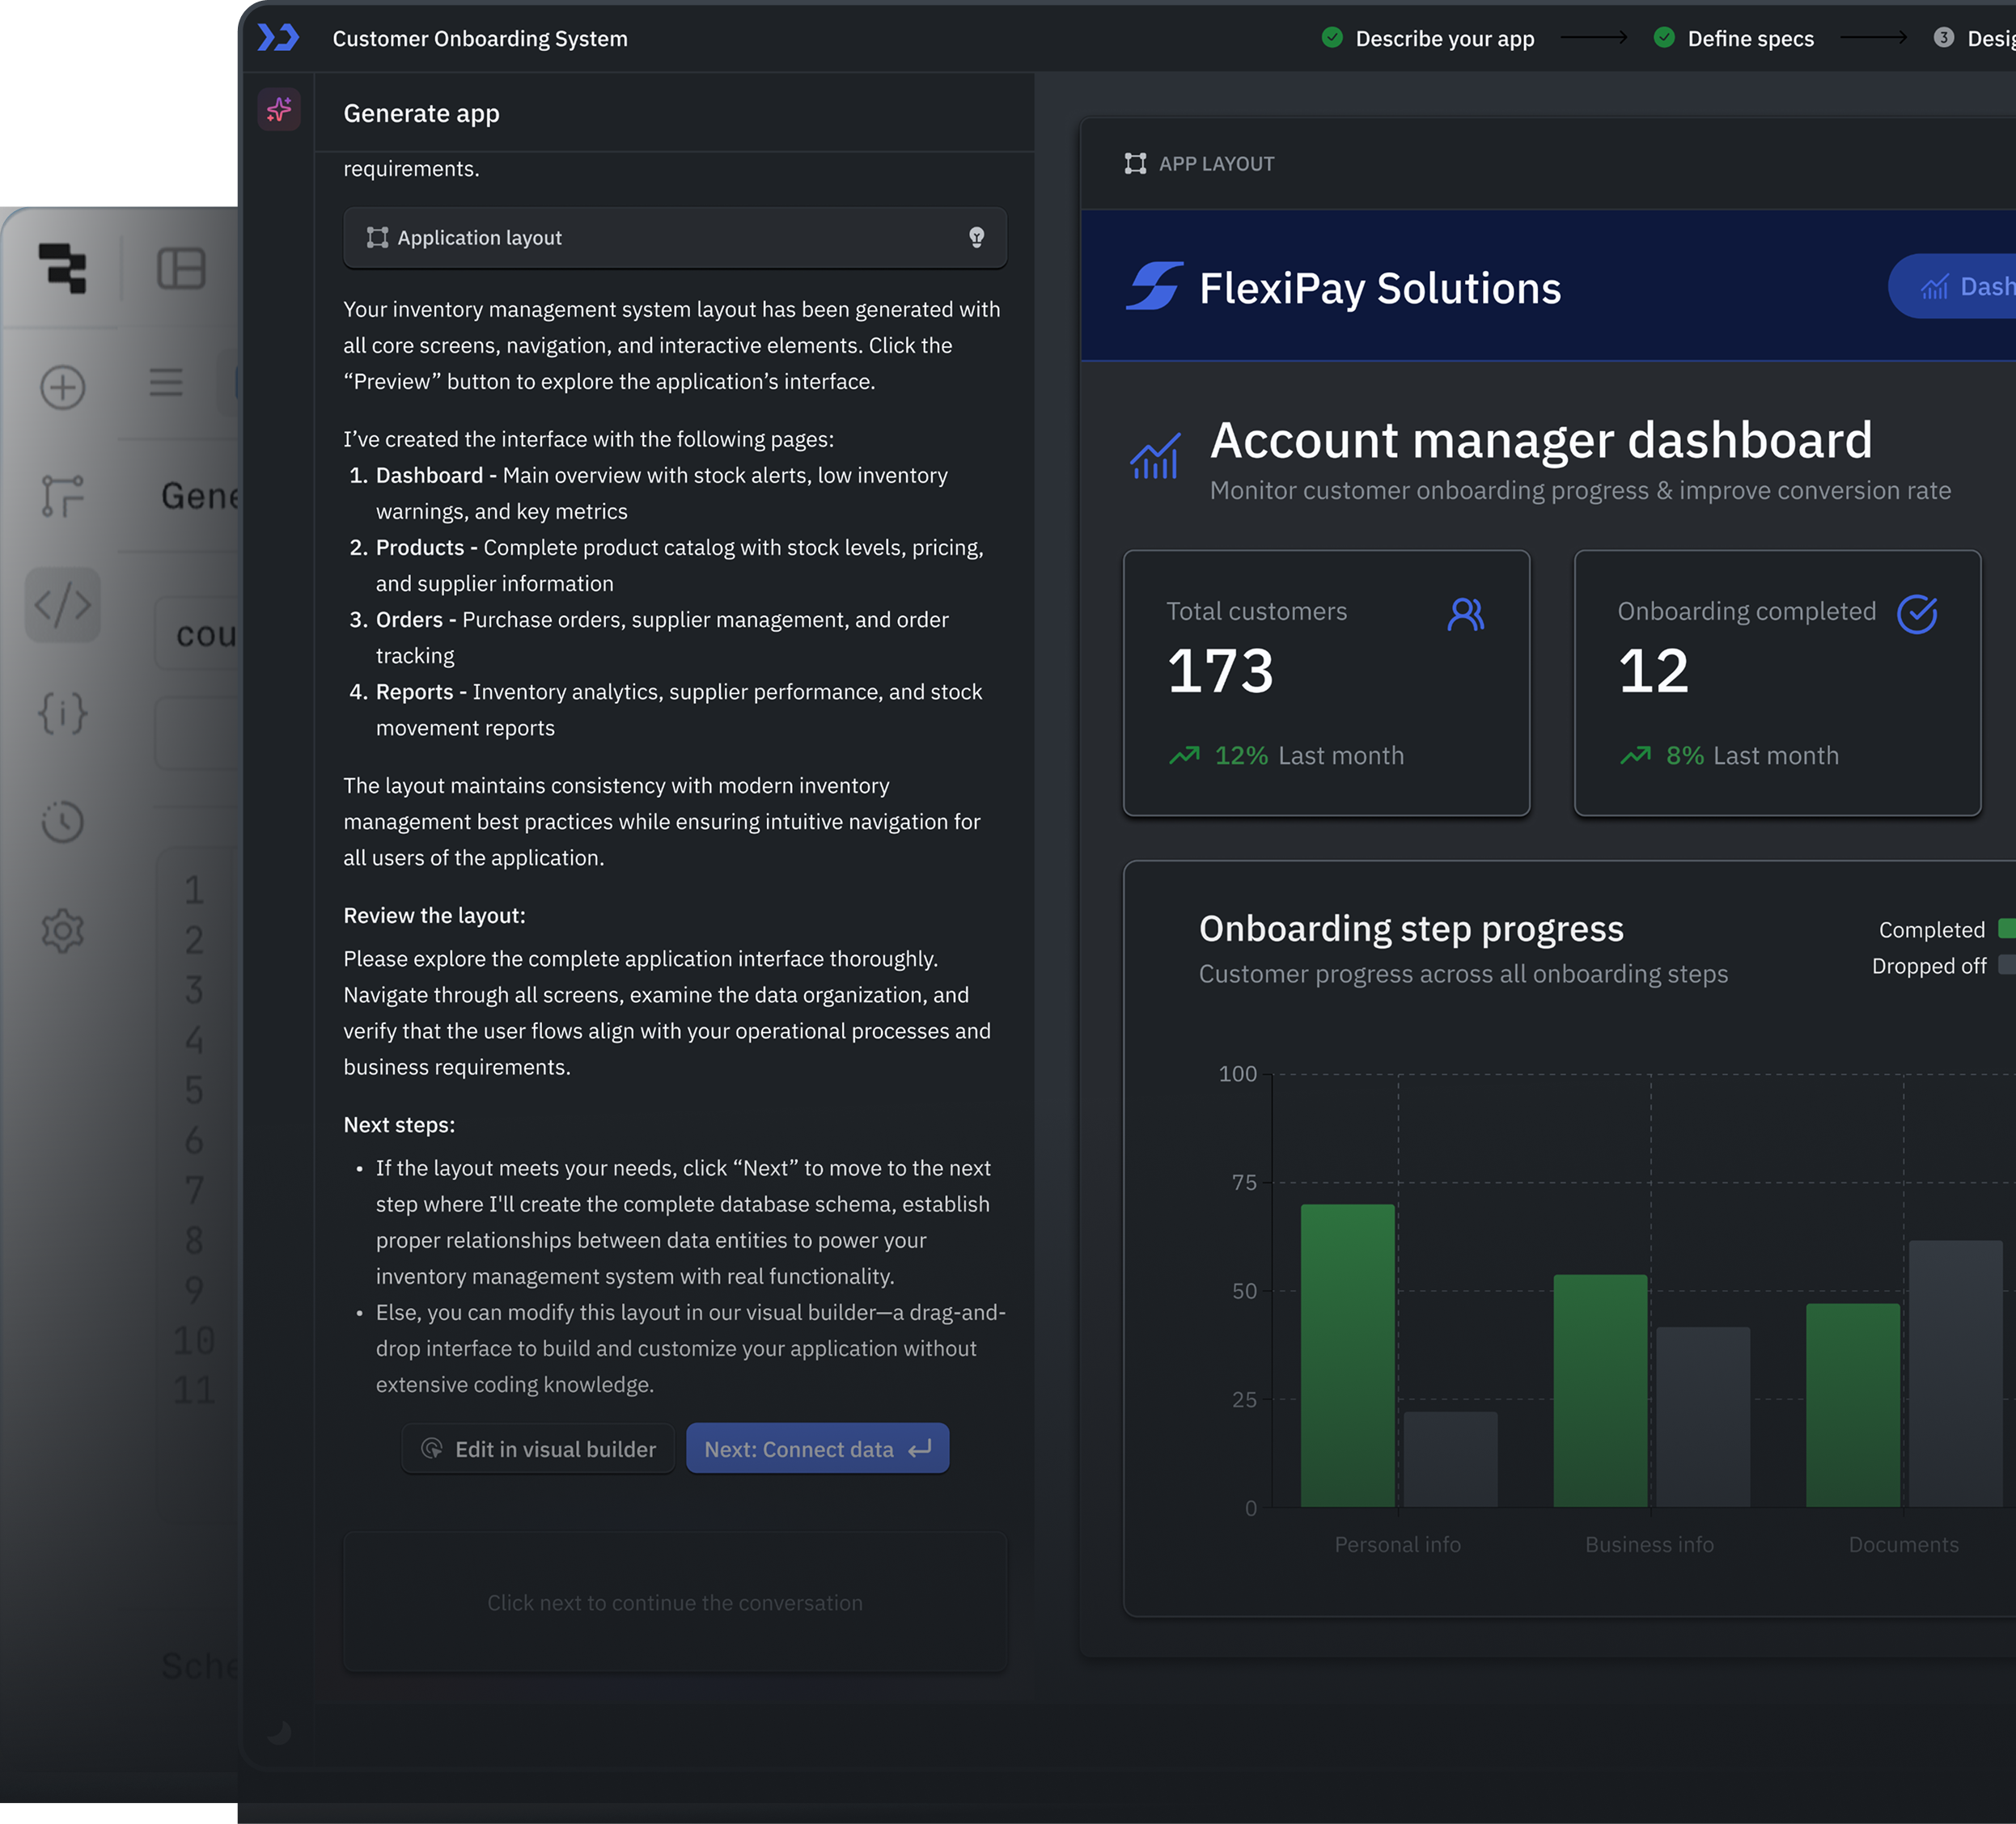The width and height of the screenshot is (2016, 1824).
Task: Click the AI sparkle icon in sidebar
Action: (x=279, y=109)
